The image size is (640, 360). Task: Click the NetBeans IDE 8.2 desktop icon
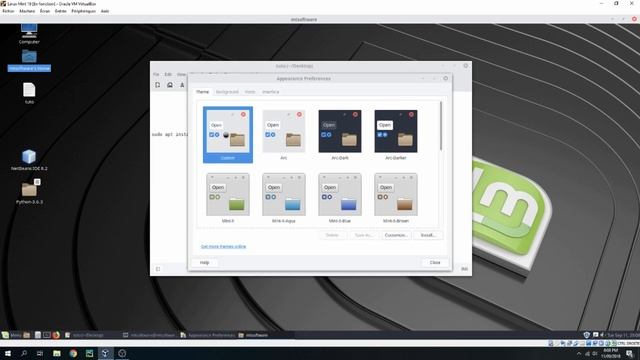pyautogui.click(x=29, y=160)
